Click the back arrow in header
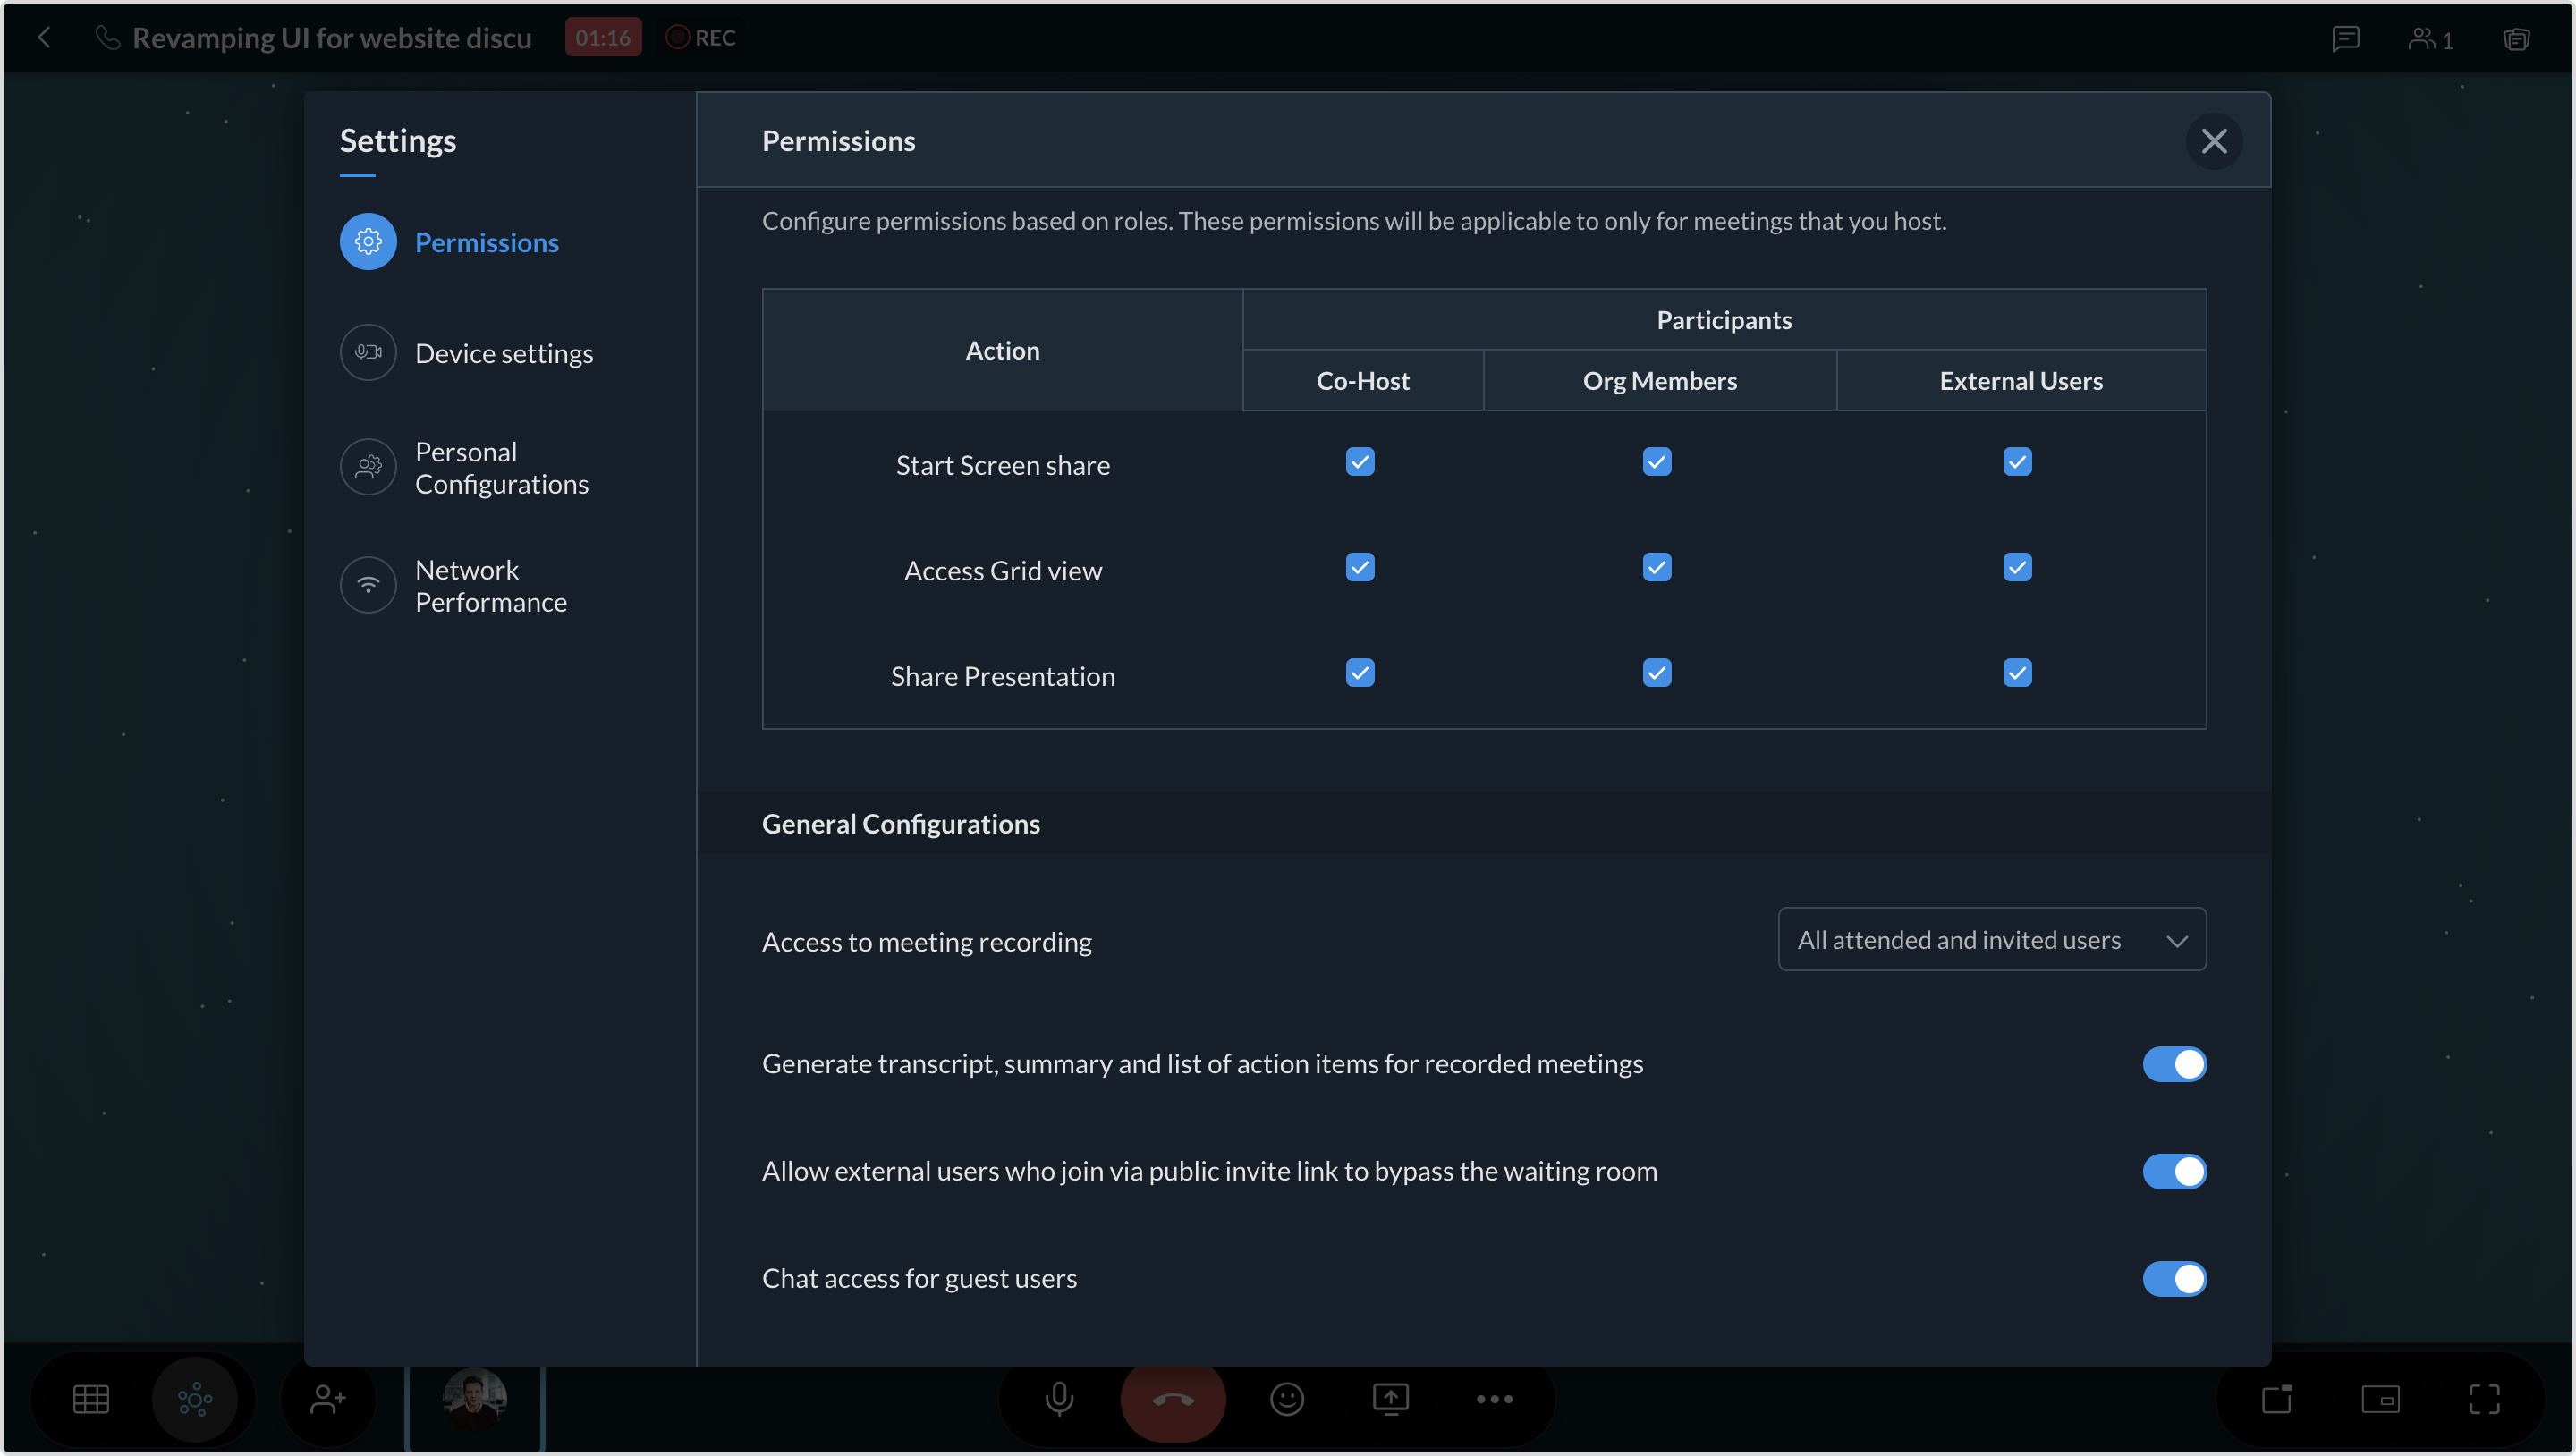 pos(44,38)
